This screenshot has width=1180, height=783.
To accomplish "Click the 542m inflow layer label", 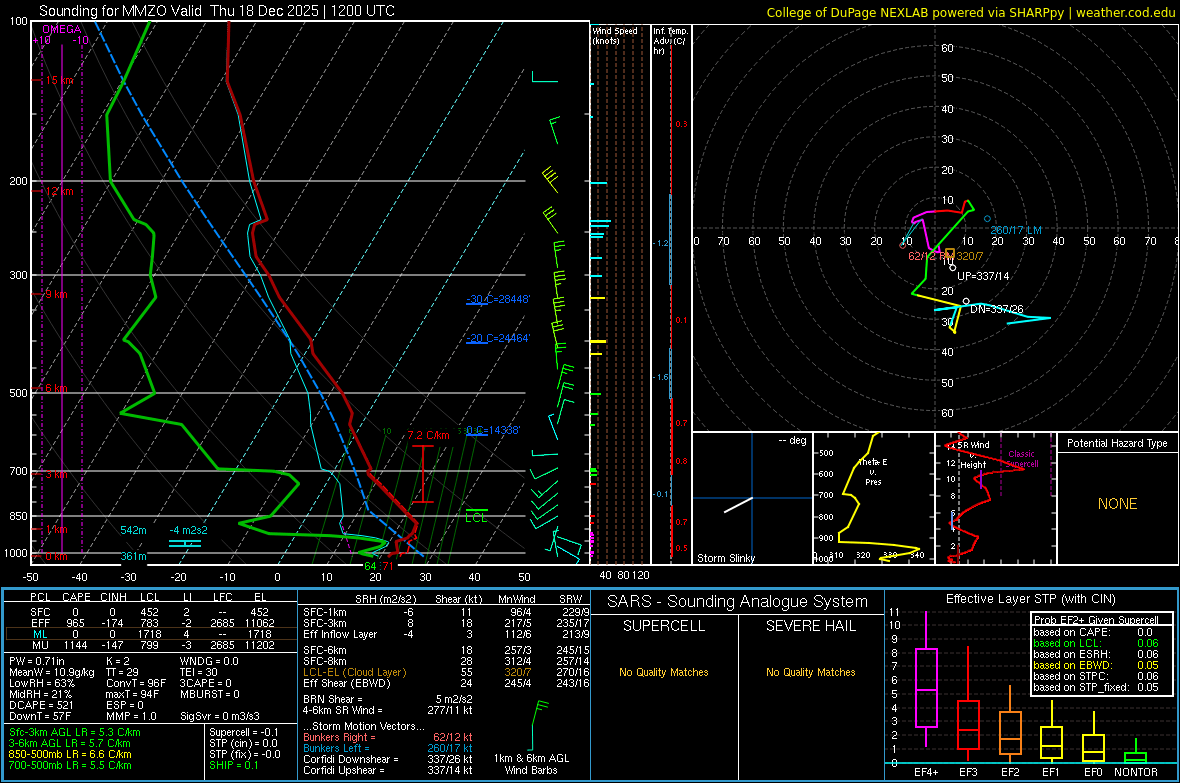I will 133,530.
